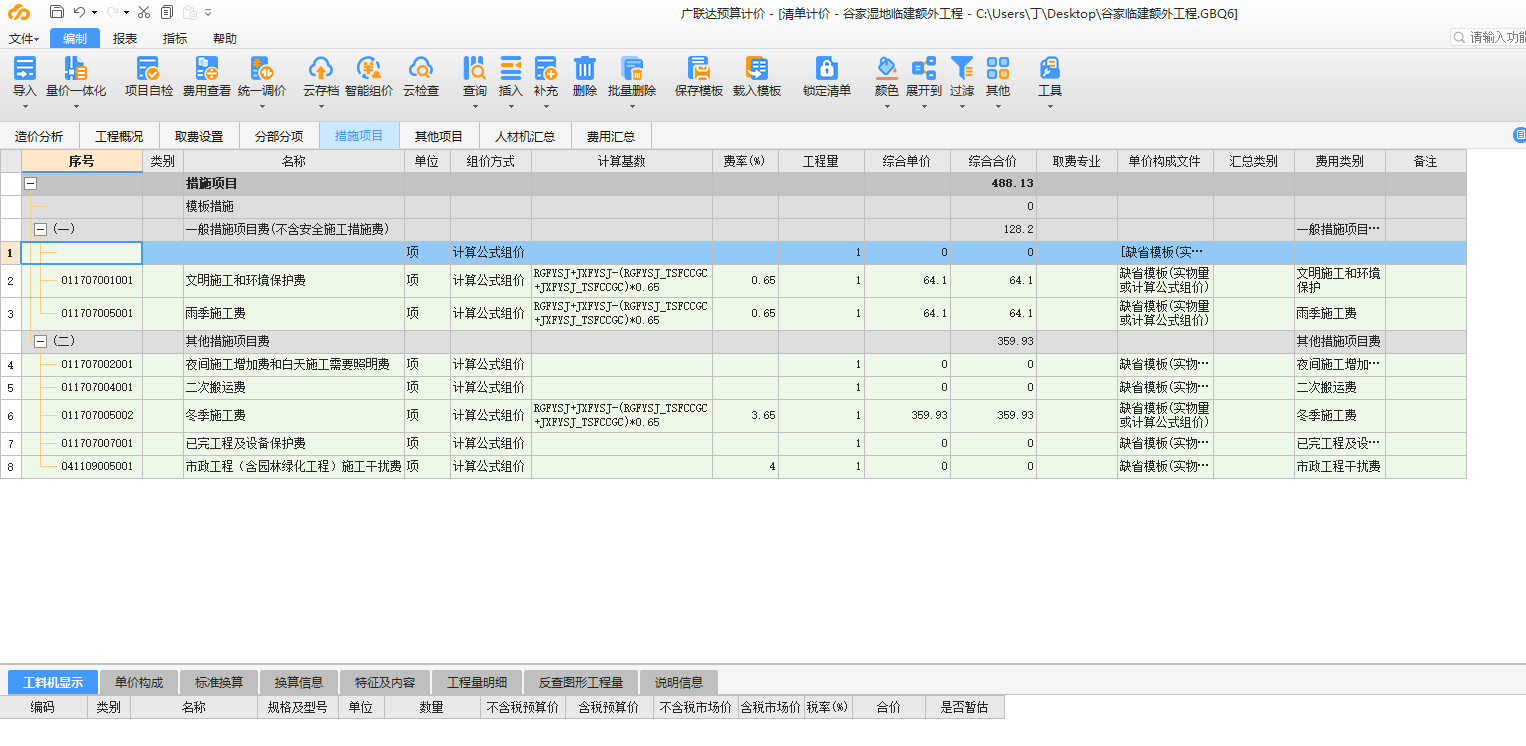
Task: Click the 工具 tools icon
Action: 1050,69
